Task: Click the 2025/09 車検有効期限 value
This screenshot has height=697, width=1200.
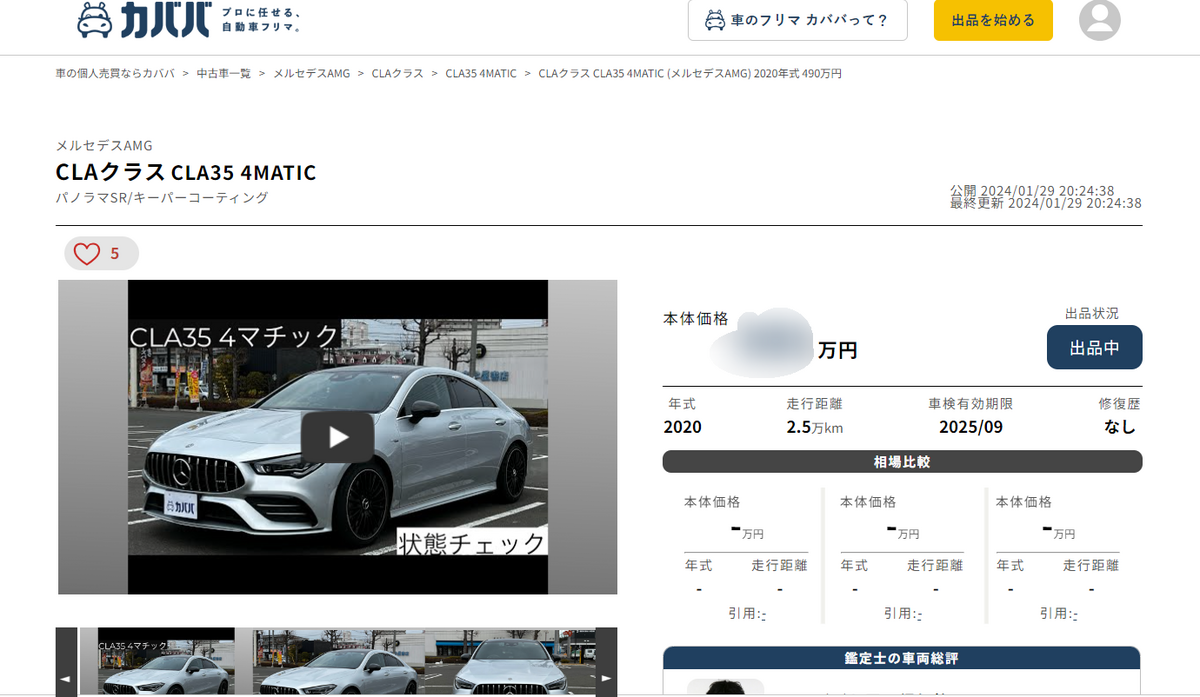Action: [x=971, y=427]
